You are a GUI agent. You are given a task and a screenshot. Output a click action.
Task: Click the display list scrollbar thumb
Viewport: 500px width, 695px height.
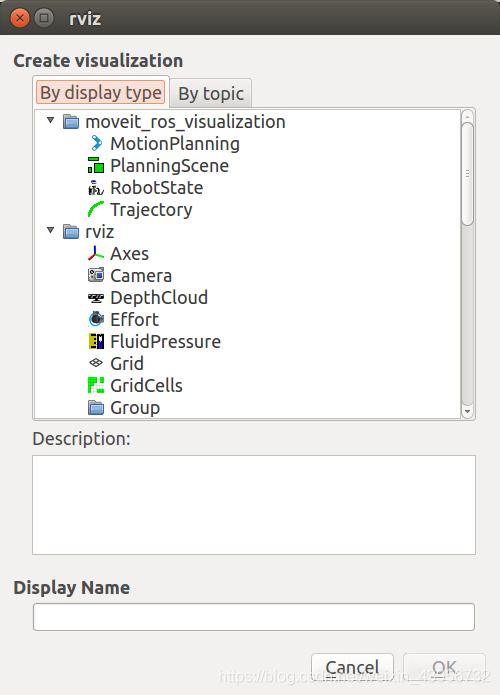tap(467, 174)
